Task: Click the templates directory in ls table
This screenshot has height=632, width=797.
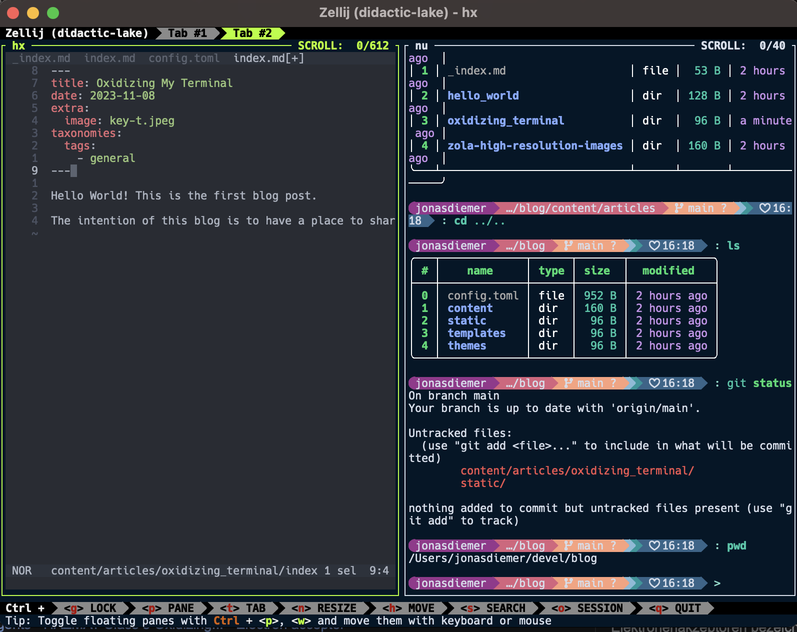Action: (x=476, y=333)
